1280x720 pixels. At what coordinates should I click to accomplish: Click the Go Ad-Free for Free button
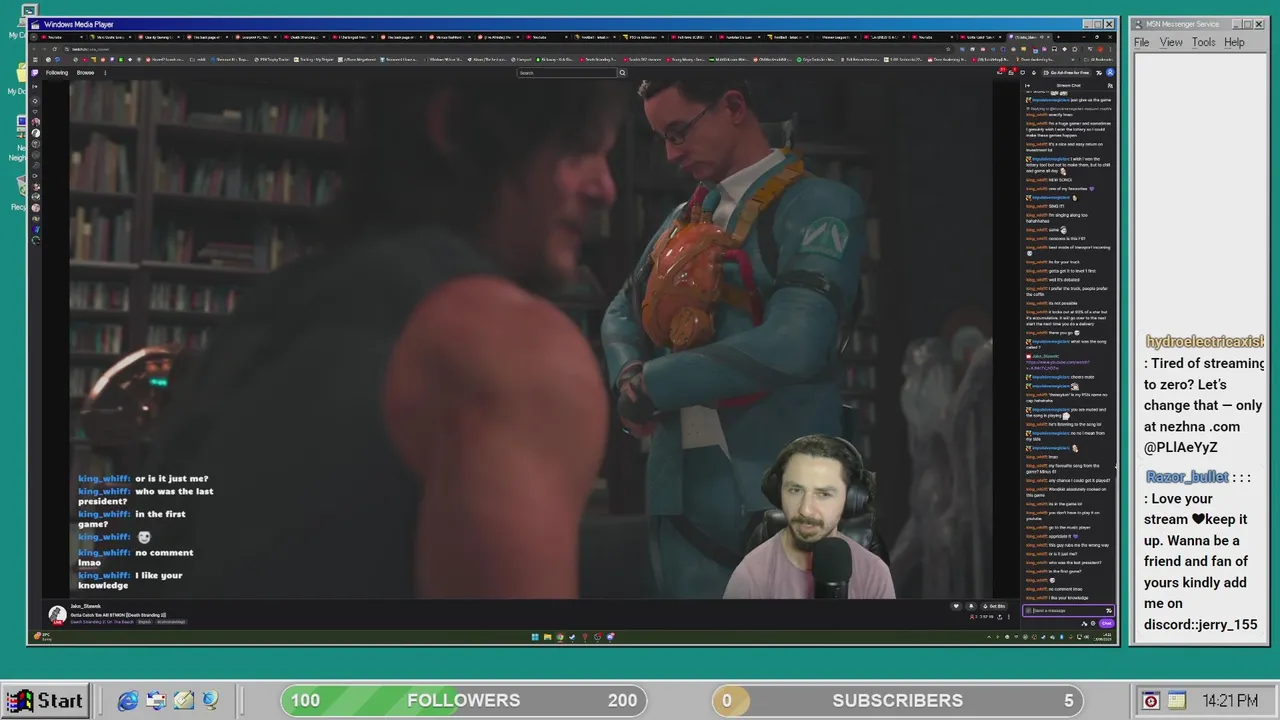coord(1066,73)
